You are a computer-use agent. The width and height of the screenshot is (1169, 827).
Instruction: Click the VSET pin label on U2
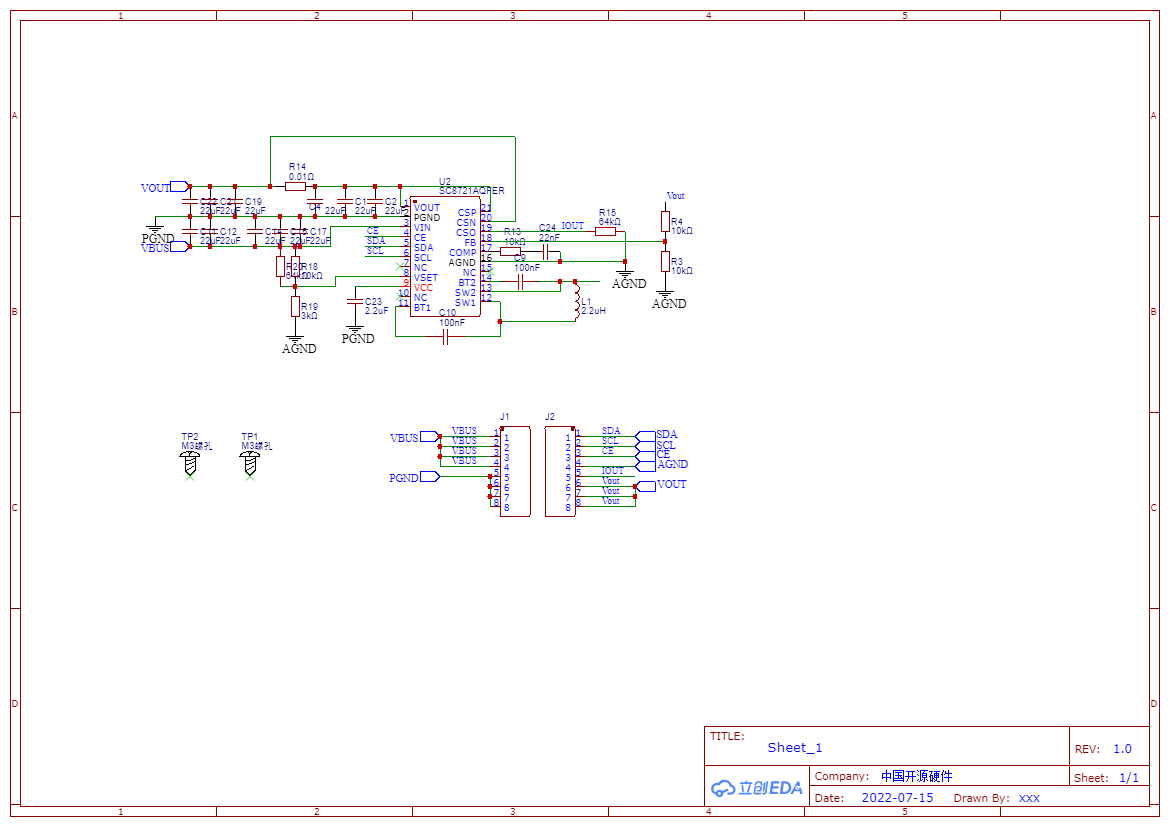[x=426, y=277]
